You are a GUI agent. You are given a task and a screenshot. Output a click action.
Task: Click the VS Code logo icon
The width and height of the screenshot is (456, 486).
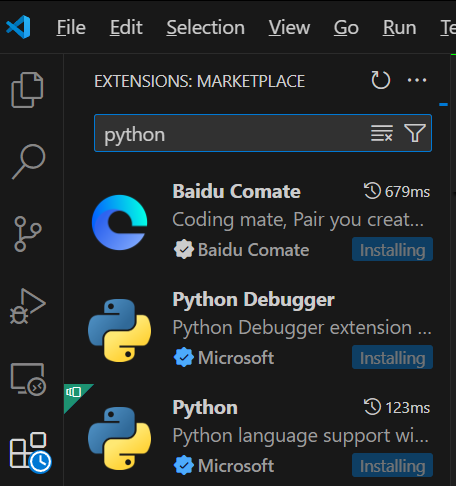pyautogui.click(x=18, y=27)
